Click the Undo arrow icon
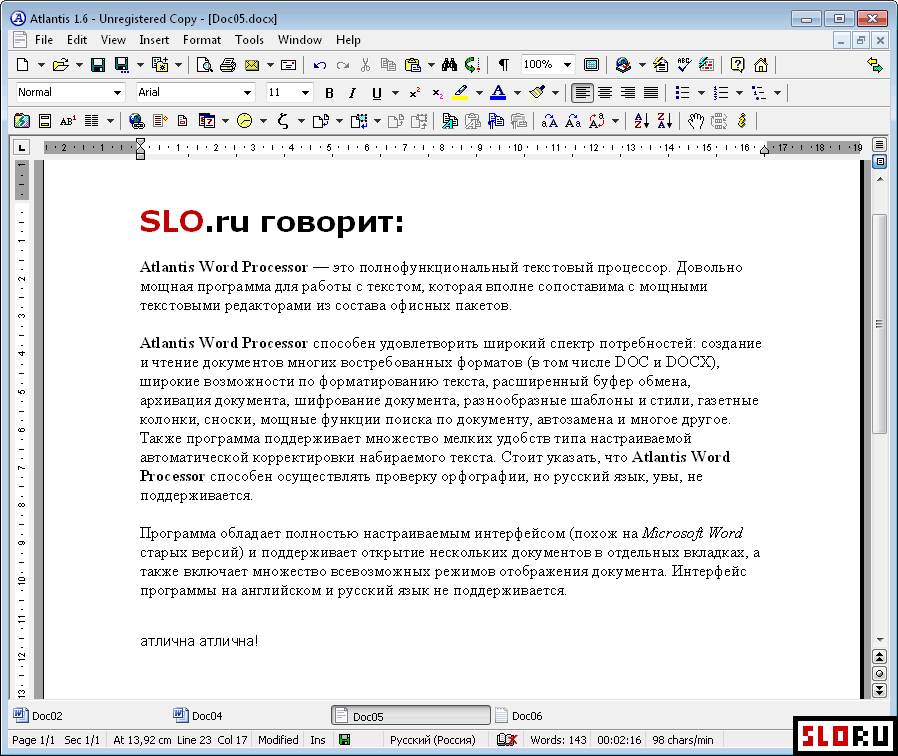 point(320,65)
